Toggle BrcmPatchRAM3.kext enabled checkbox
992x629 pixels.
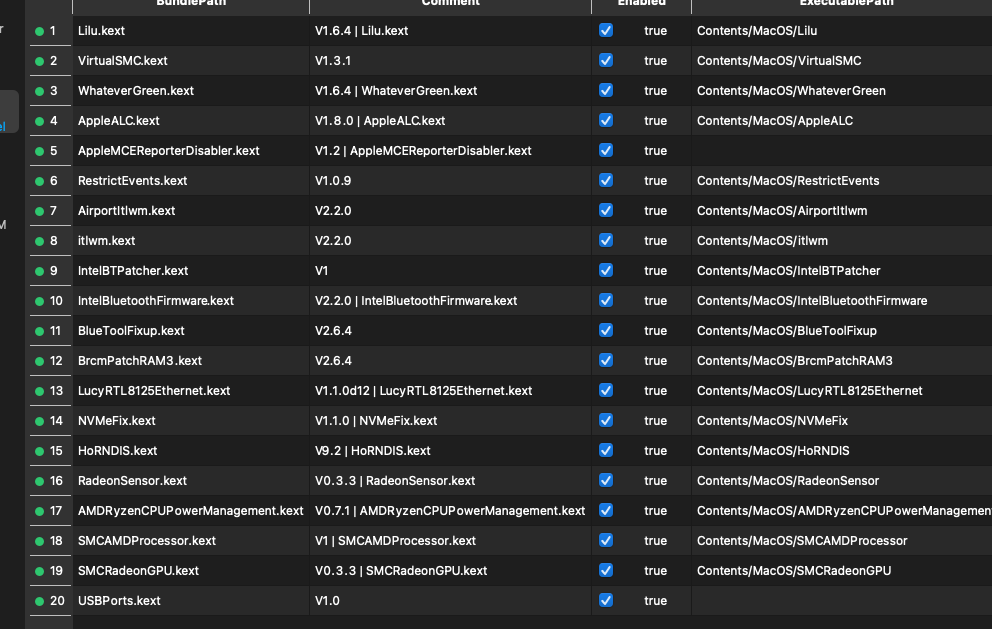click(x=605, y=360)
